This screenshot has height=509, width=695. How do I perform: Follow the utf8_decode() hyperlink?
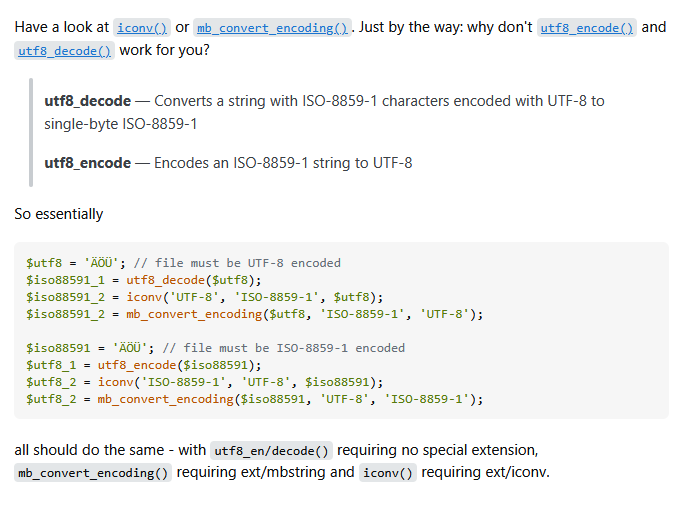coord(64,51)
